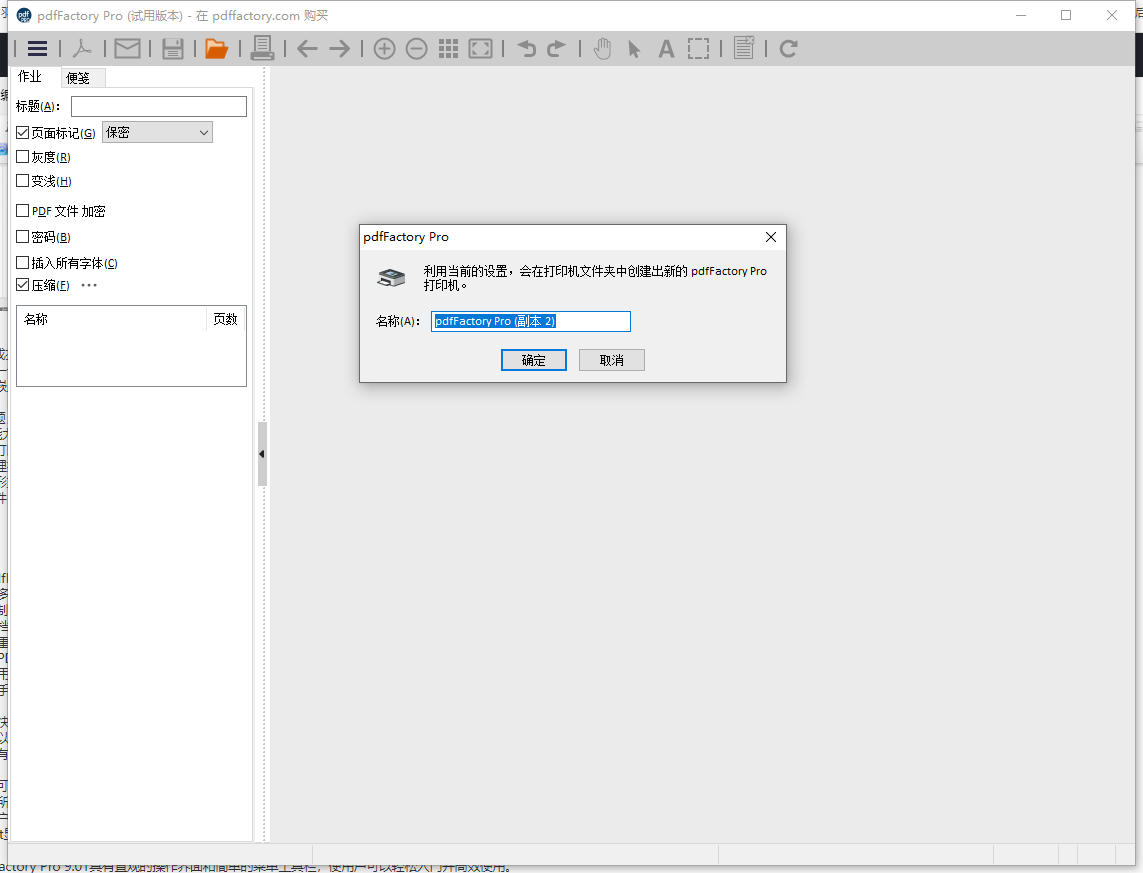Screen dimensions: 1143x873
Task: Open the 保密 page mark dropdown
Action: coord(157,132)
